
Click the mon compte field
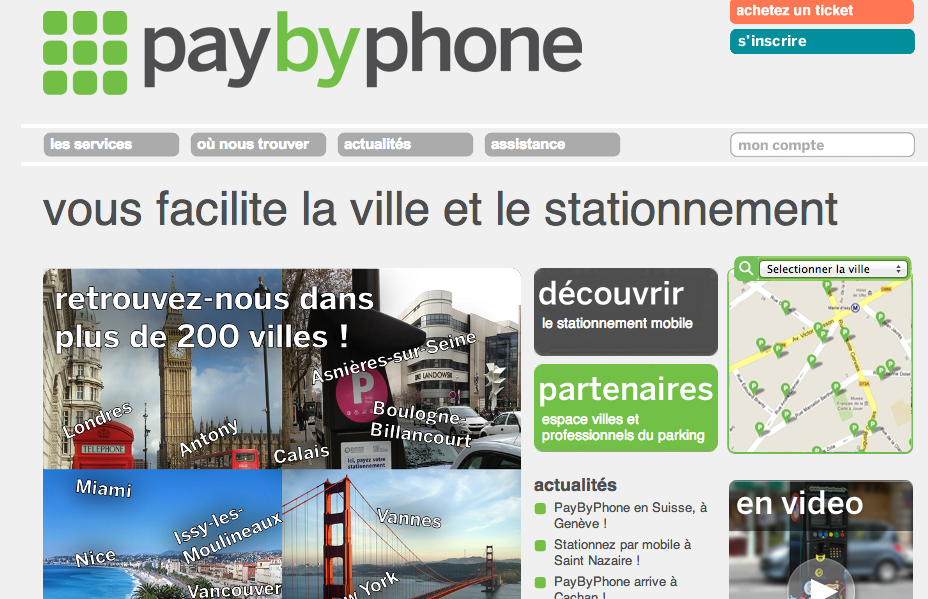[822, 145]
